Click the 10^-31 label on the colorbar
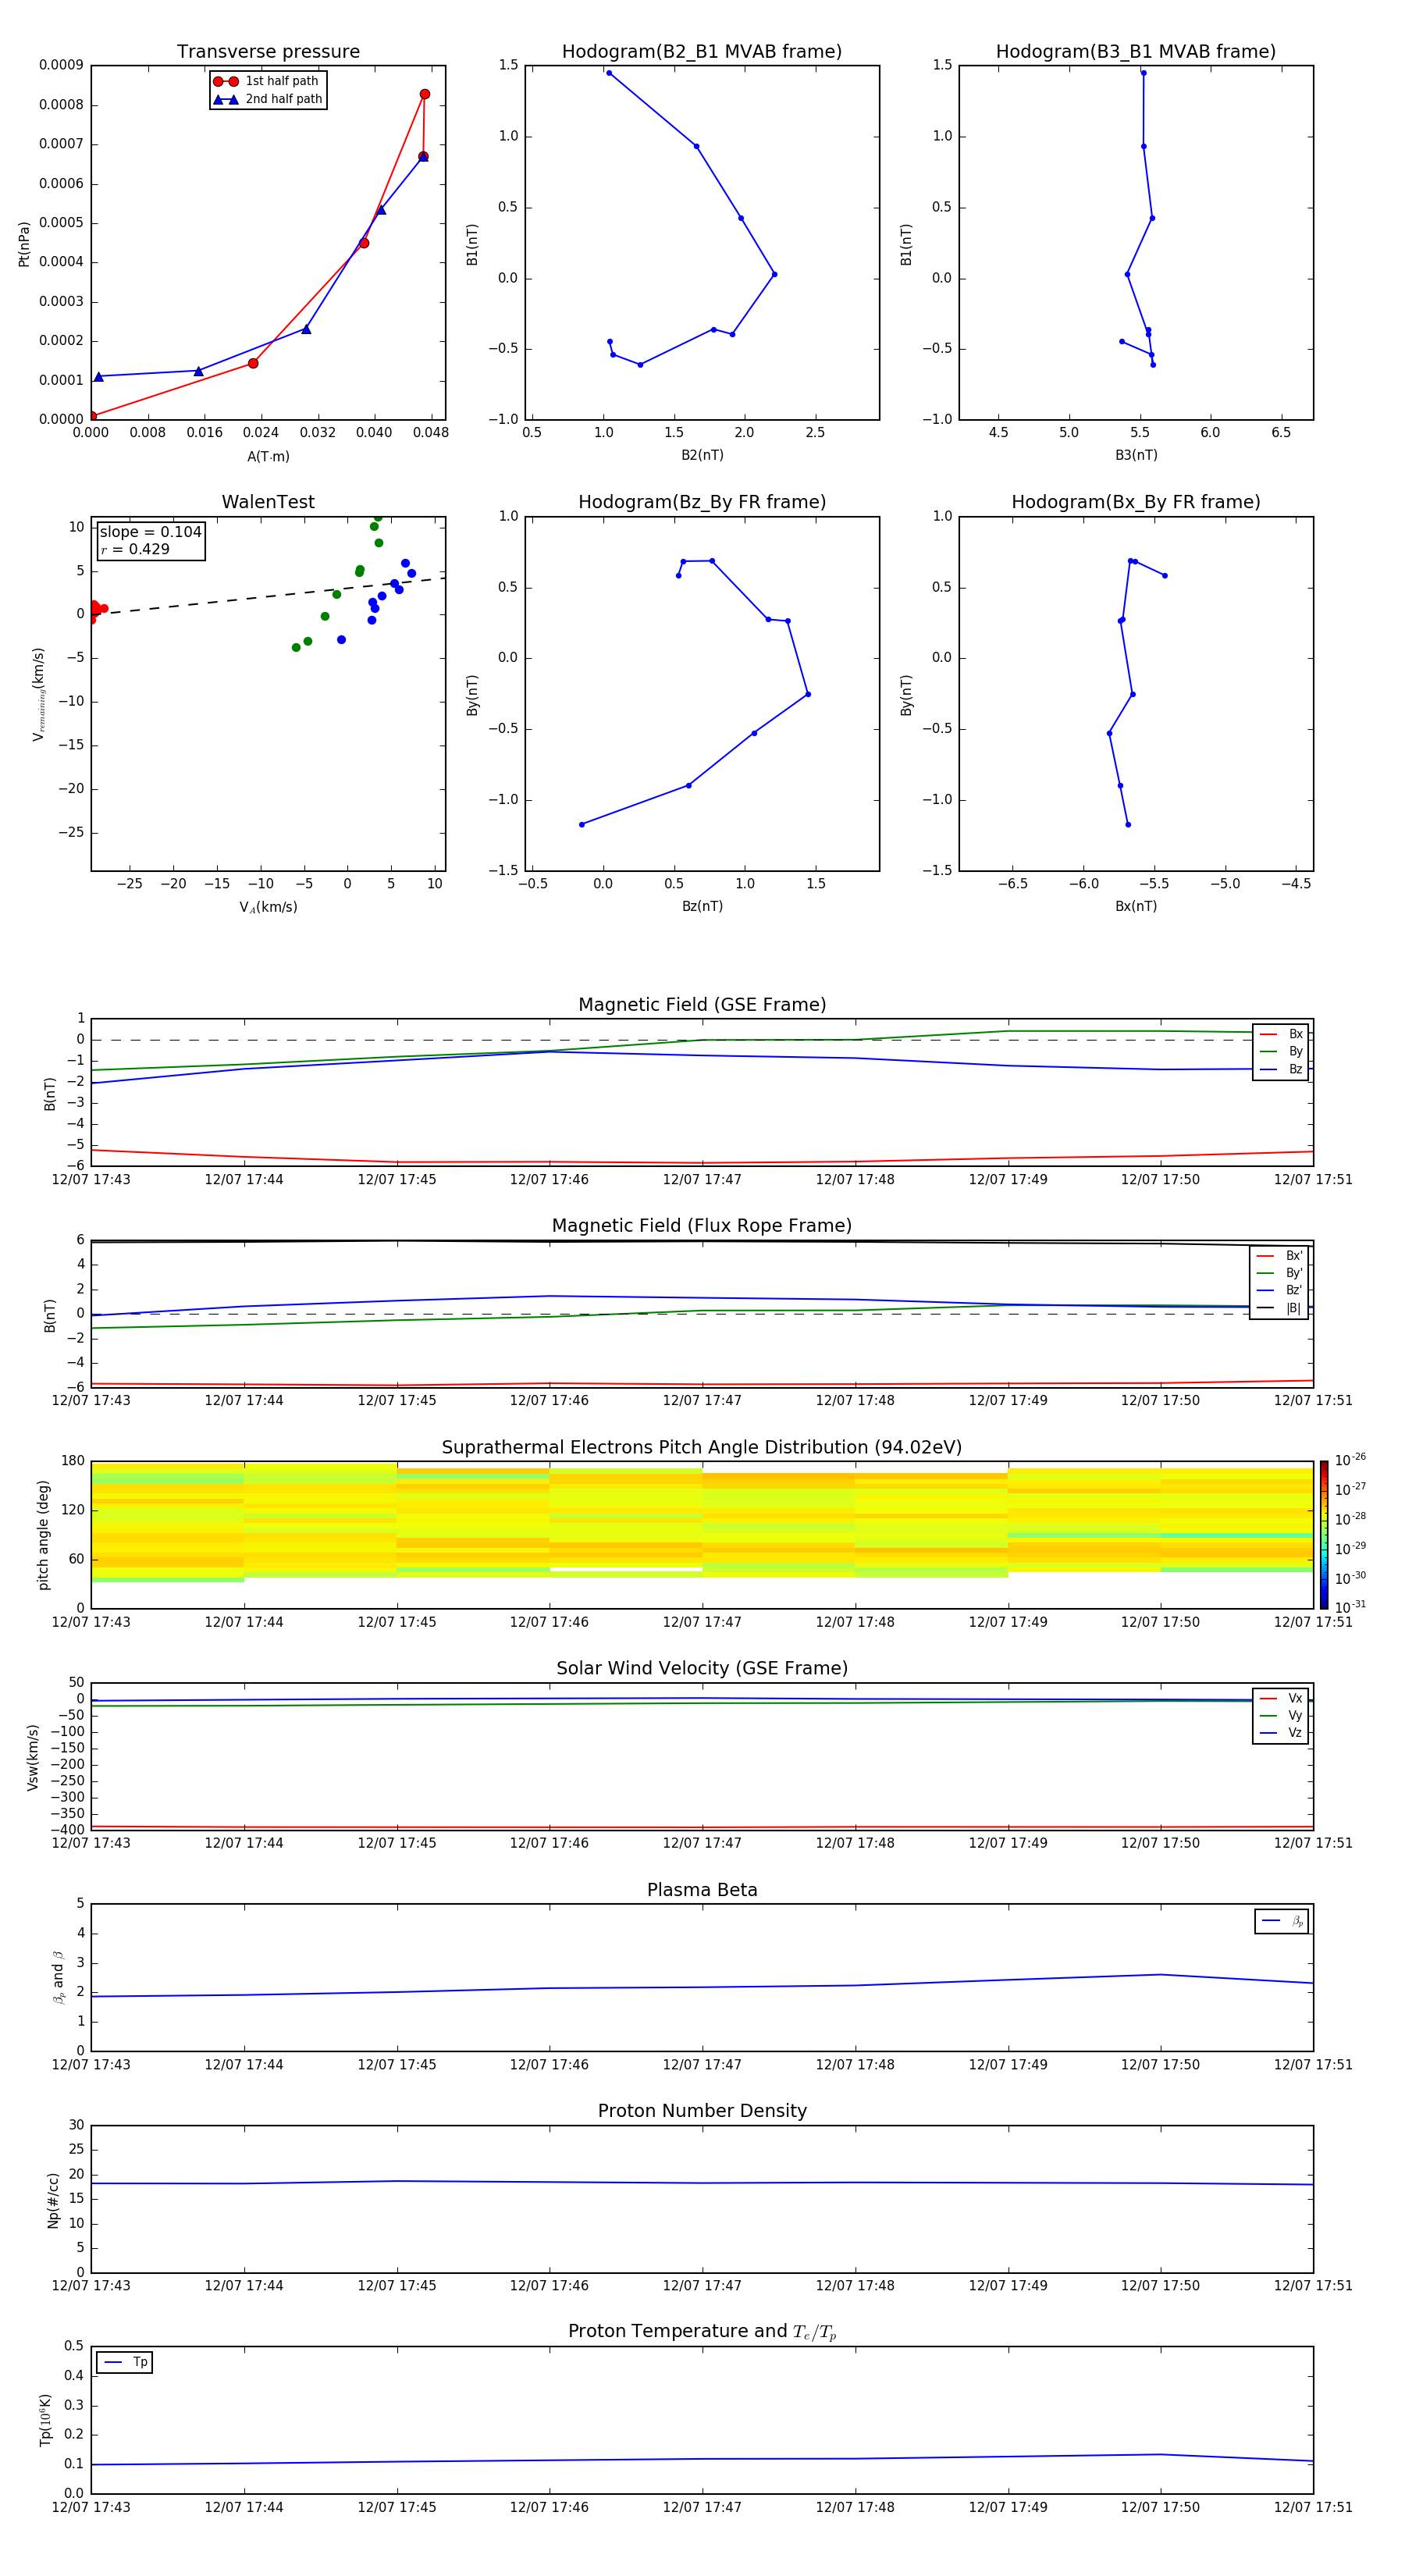Viewport: 1405px width, 2576px height. [1350, 1607]
